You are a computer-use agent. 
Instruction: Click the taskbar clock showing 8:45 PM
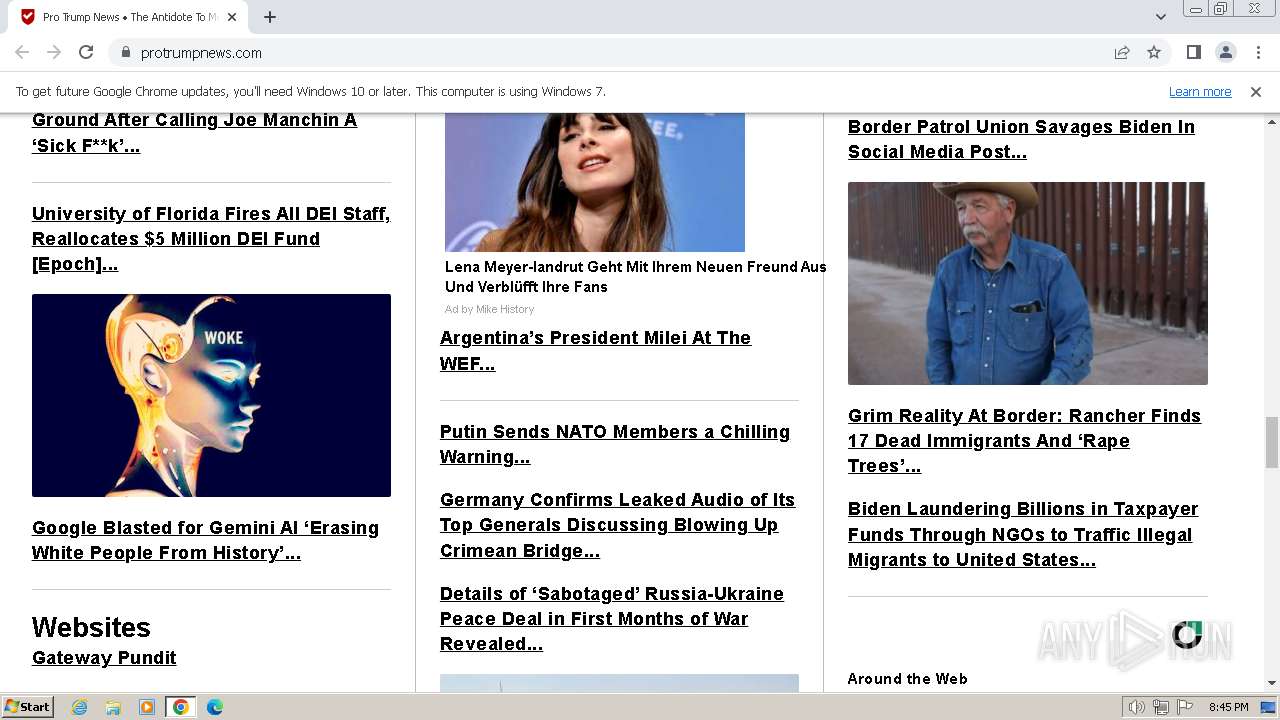click(x=1228, y=707)
